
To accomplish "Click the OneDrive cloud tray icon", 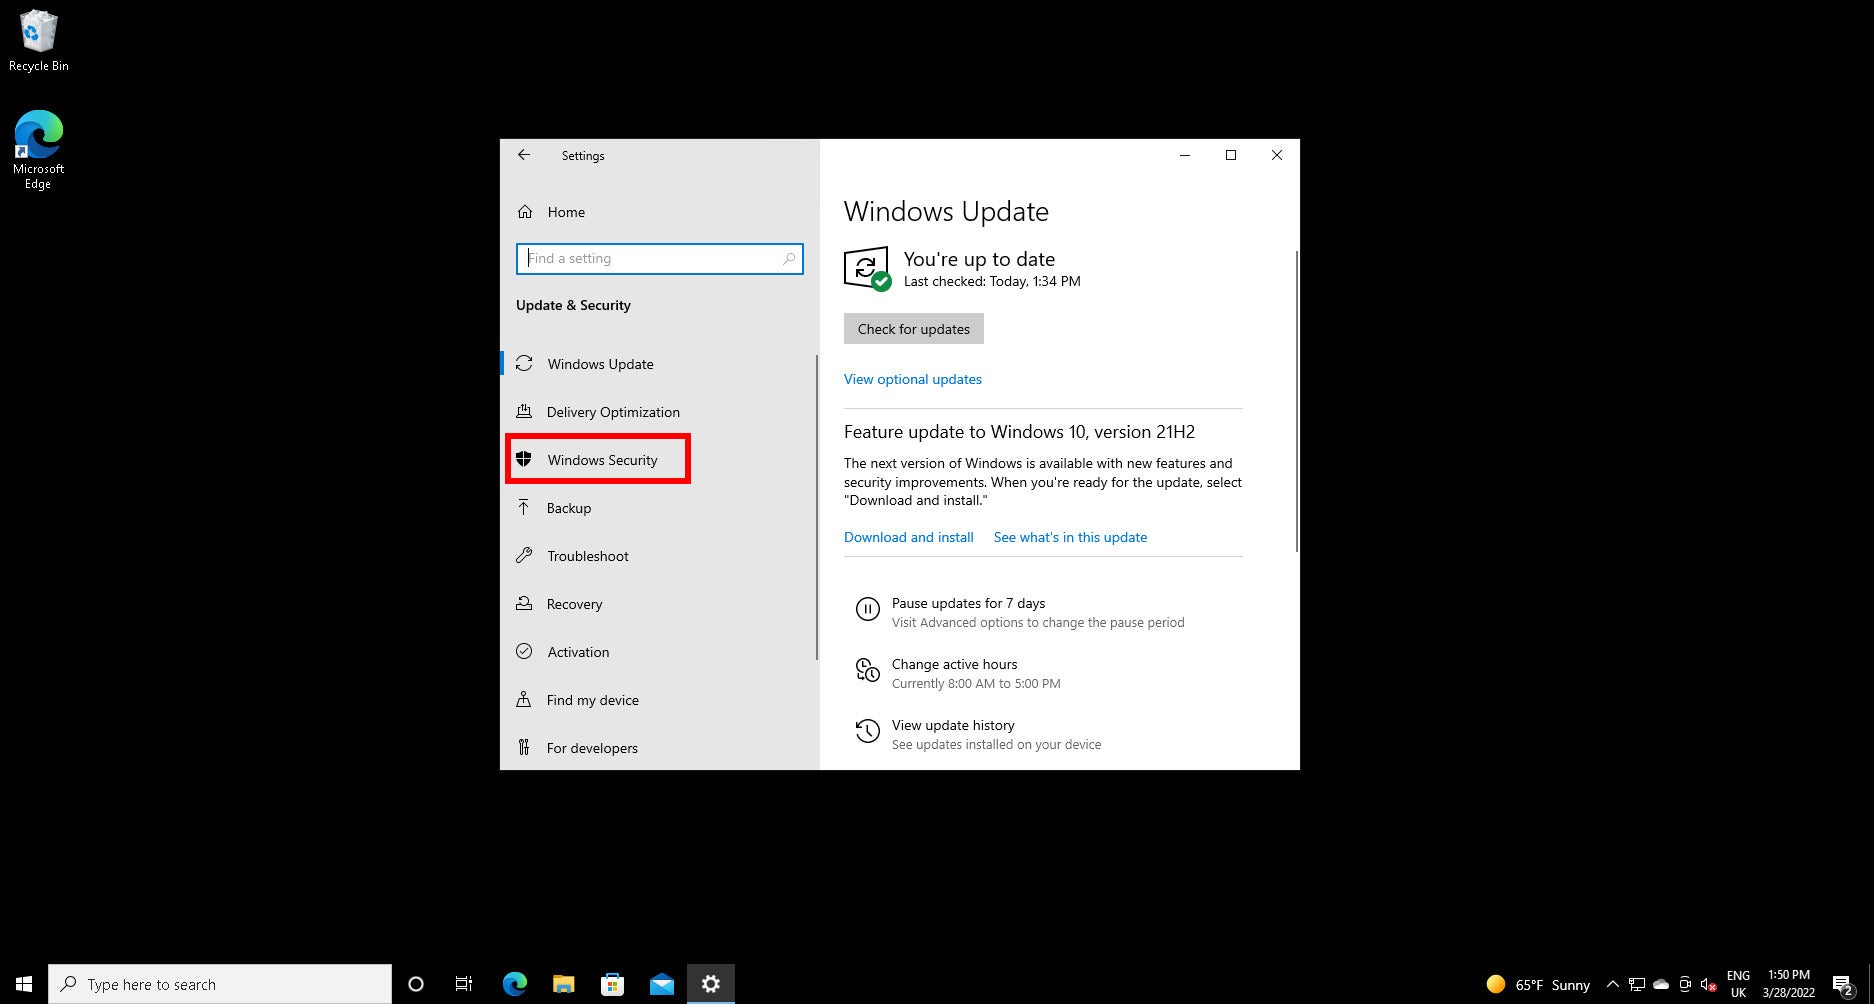I will [x=1661, y=984].
